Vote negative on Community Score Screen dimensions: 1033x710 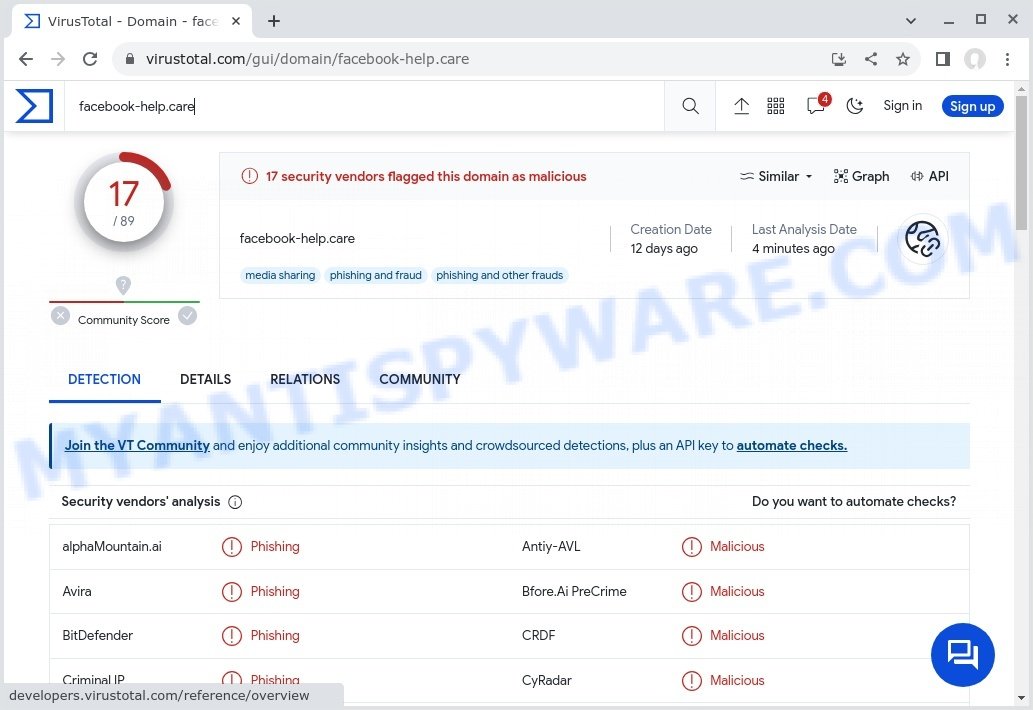(x=60, y=316)
